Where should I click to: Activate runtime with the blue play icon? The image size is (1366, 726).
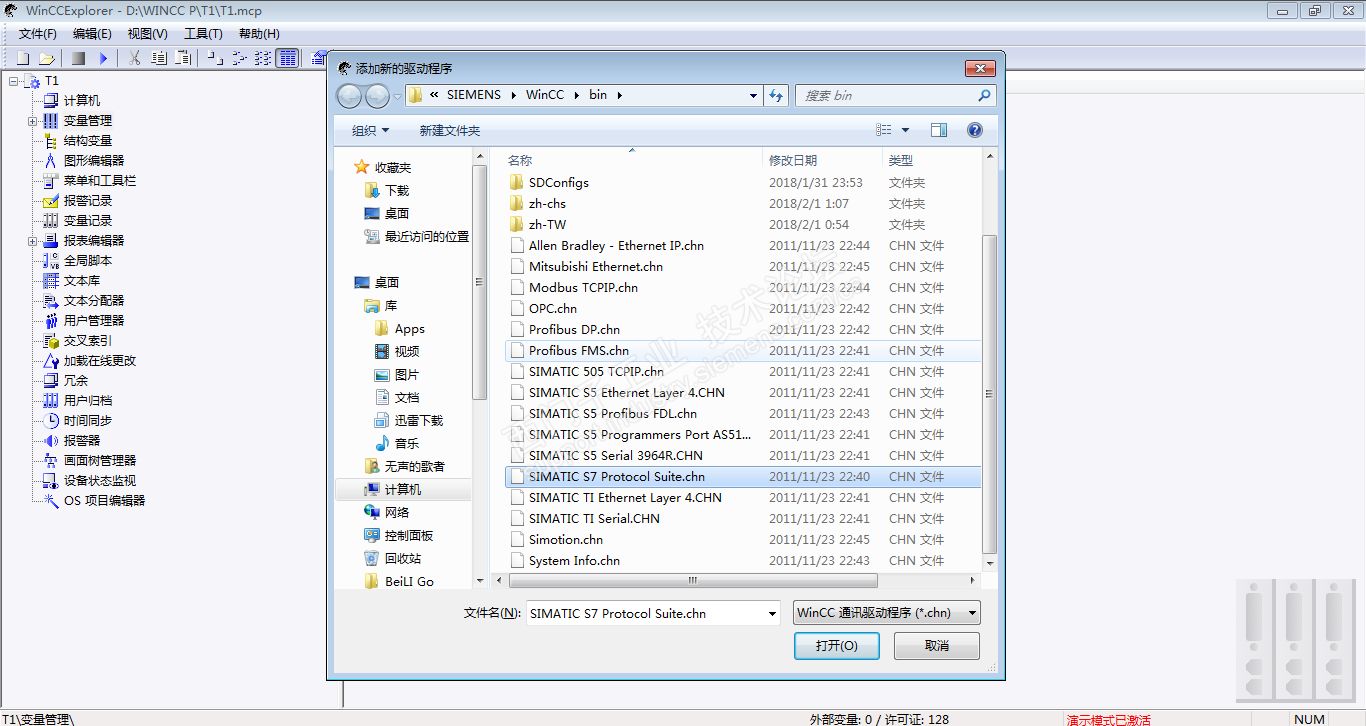(103, 58)
